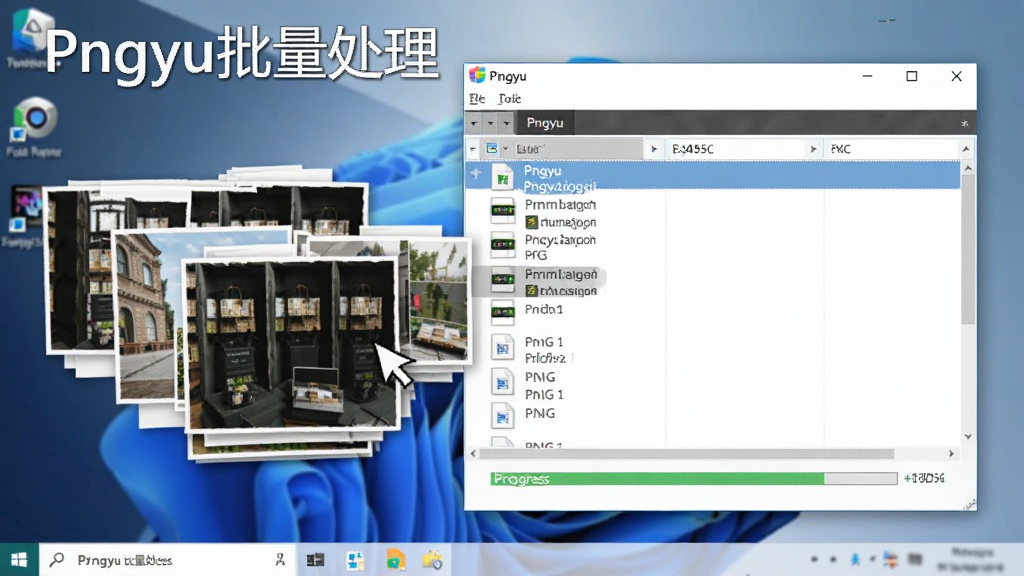Click the green file icon of Pngyu row

(502, 176)
